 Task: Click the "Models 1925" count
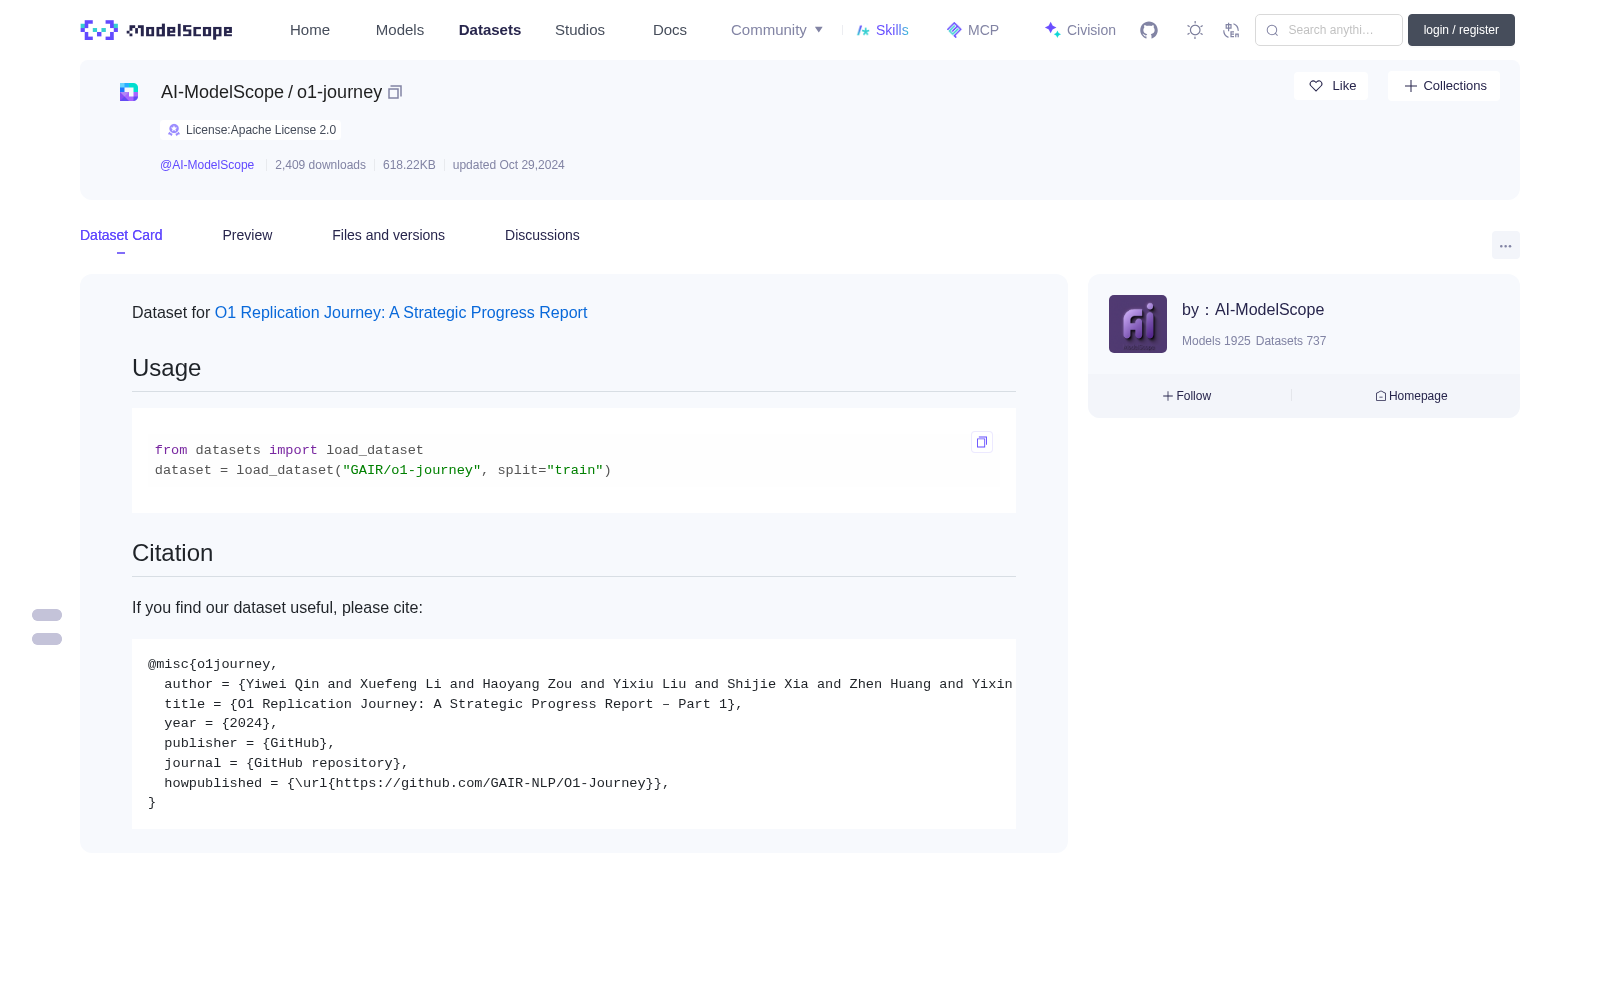(1216, 341)
